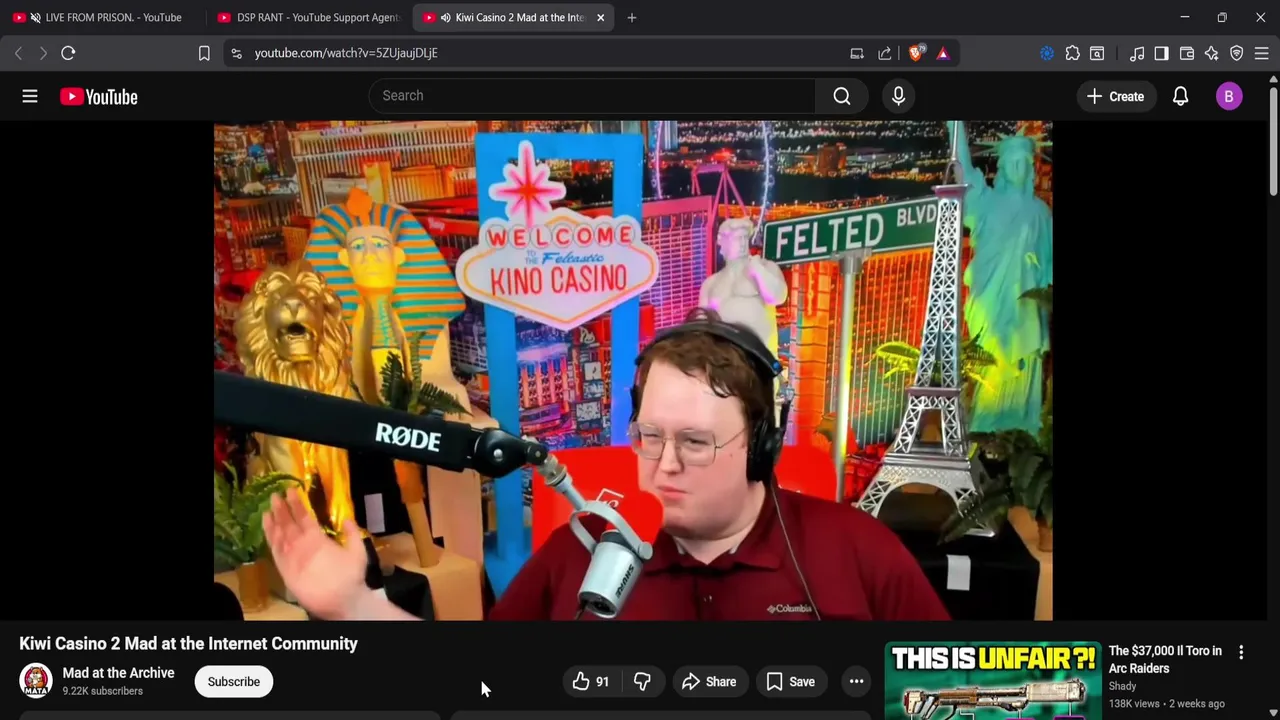Open a new browser tab

click(x=631, y=17)
